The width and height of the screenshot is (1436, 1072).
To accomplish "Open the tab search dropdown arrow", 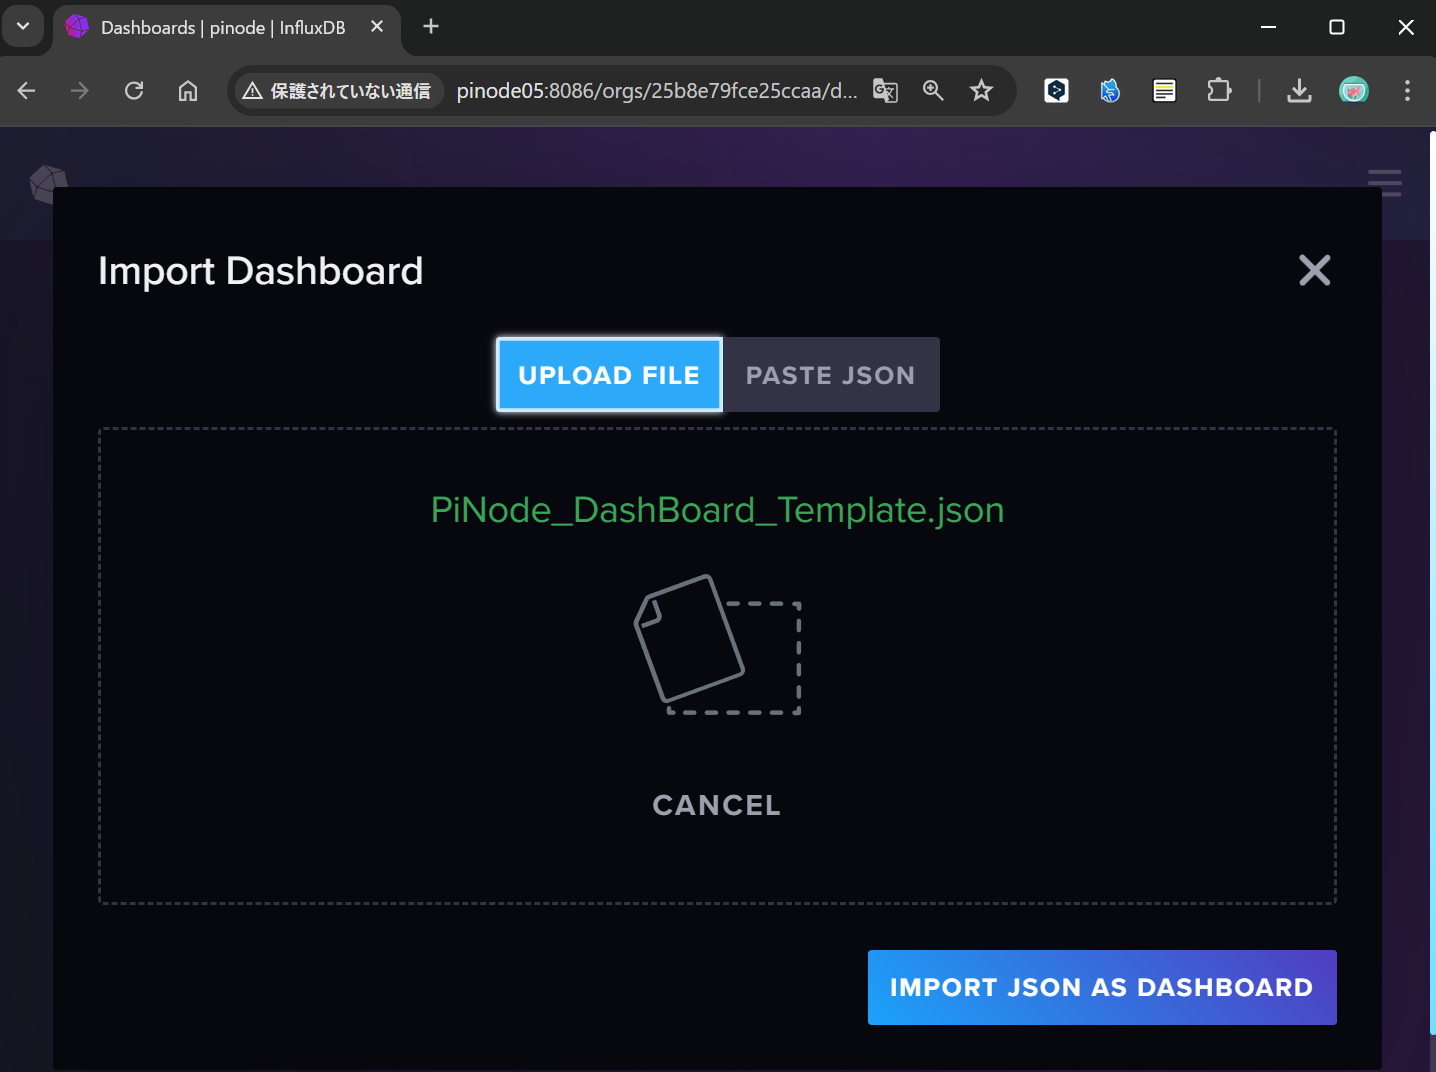I will (23, 26).
